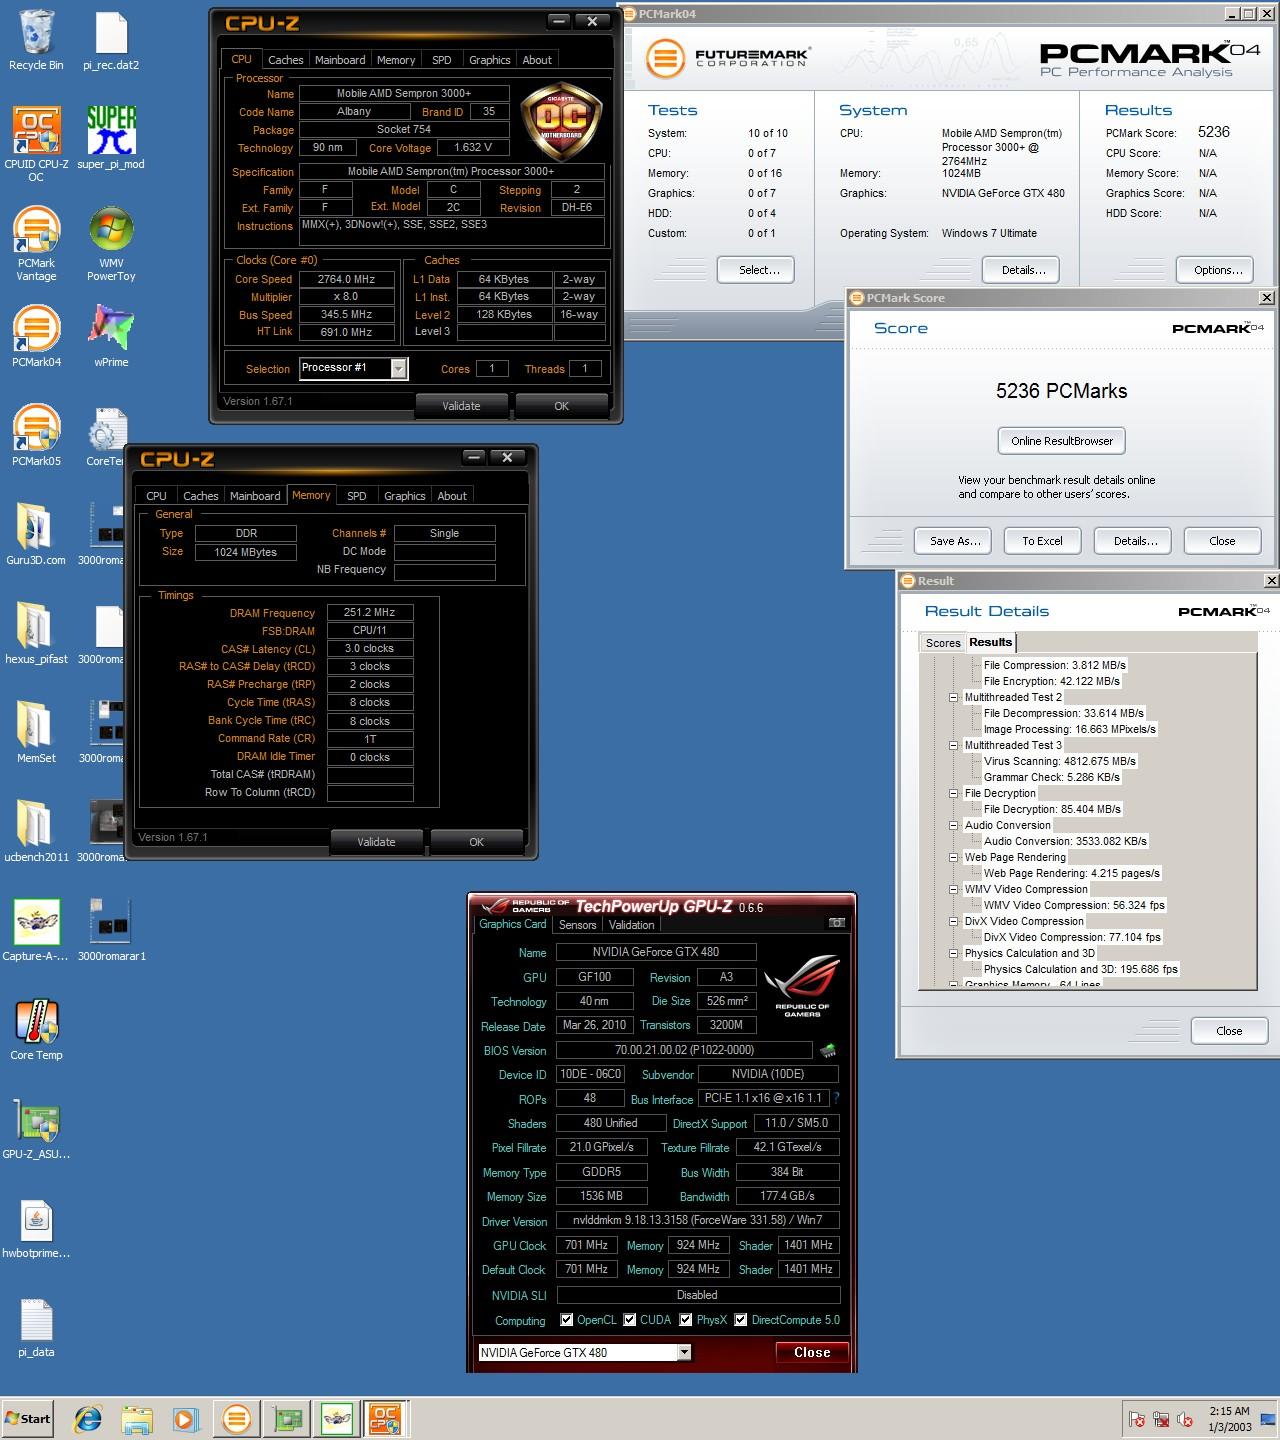
Task: Toggle the CUDA checkbox in GPU-Z
Action: [x=630, y=1320]
